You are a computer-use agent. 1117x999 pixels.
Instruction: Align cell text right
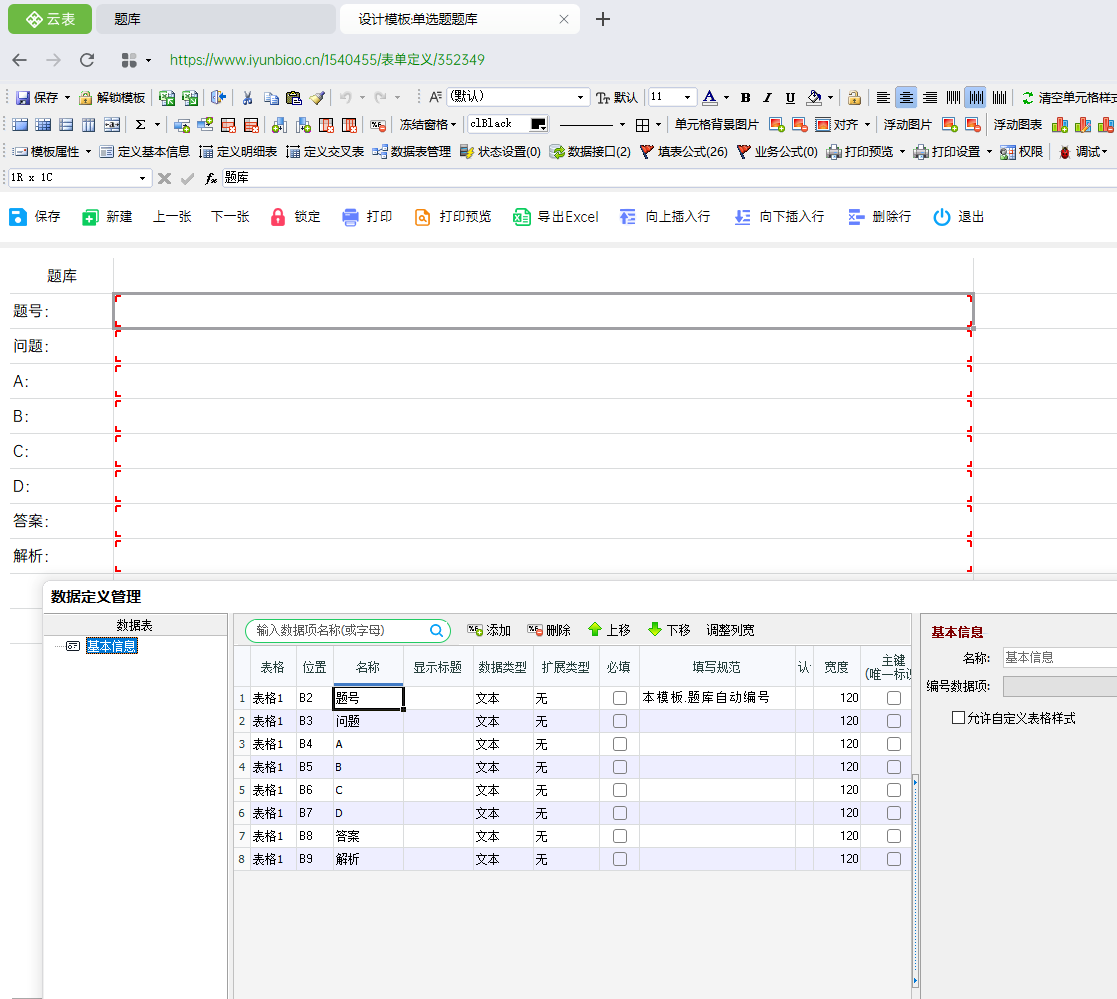[x=930, y=98]
